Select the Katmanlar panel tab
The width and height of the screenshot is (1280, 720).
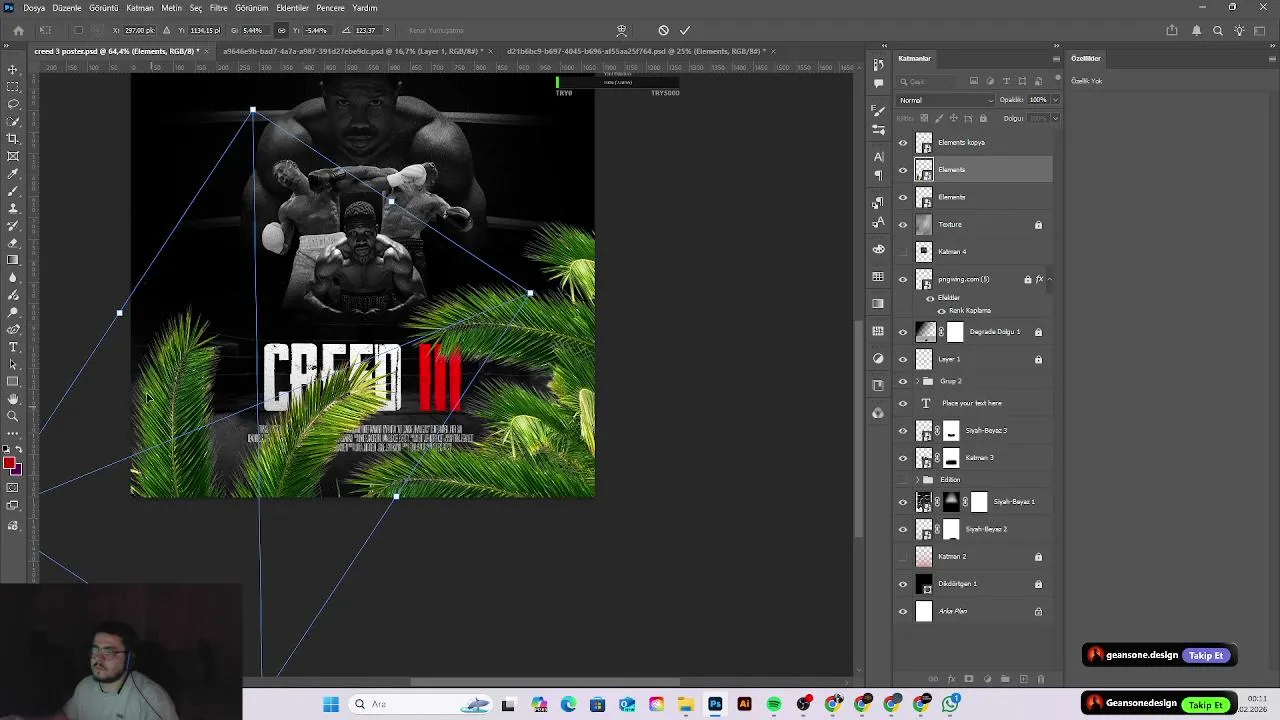915,59
